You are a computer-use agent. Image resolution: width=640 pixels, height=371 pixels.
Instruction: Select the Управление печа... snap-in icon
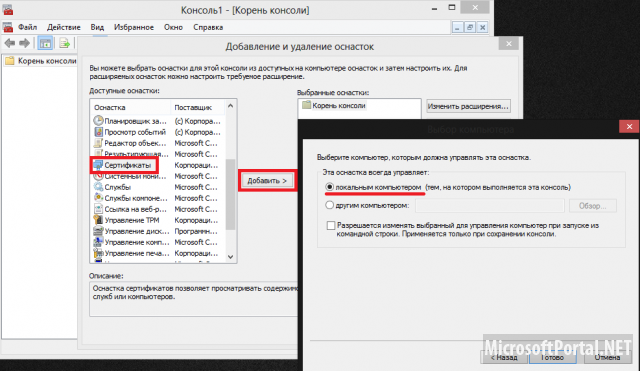pos(98,253)
